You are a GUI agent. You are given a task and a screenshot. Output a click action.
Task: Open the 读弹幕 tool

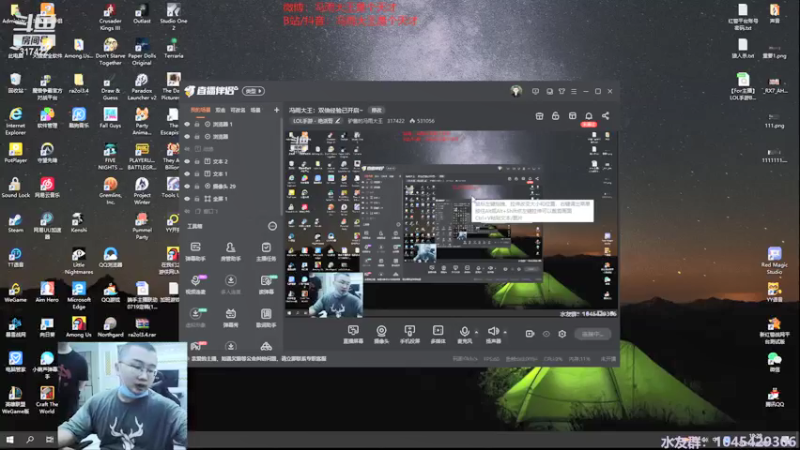pyautogui.click(x=266, y=285)
